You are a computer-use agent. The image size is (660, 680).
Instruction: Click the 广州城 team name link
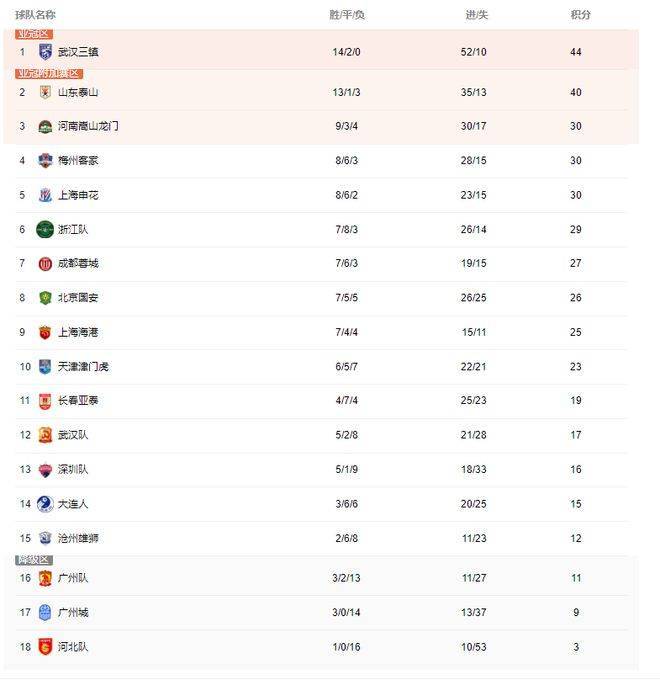click(x=73, y=612)
